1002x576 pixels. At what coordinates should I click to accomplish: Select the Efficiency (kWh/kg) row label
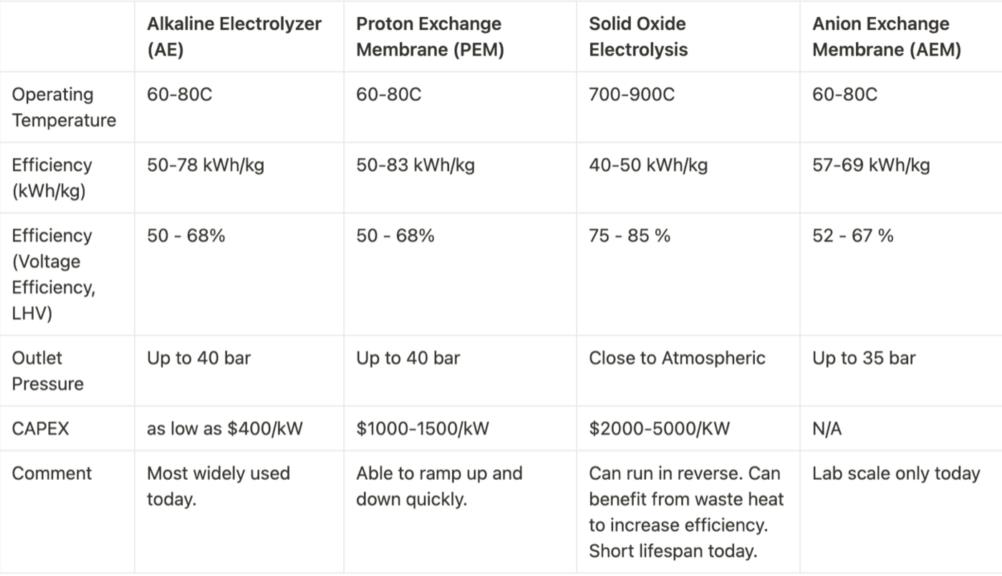[x=52, y=178]
